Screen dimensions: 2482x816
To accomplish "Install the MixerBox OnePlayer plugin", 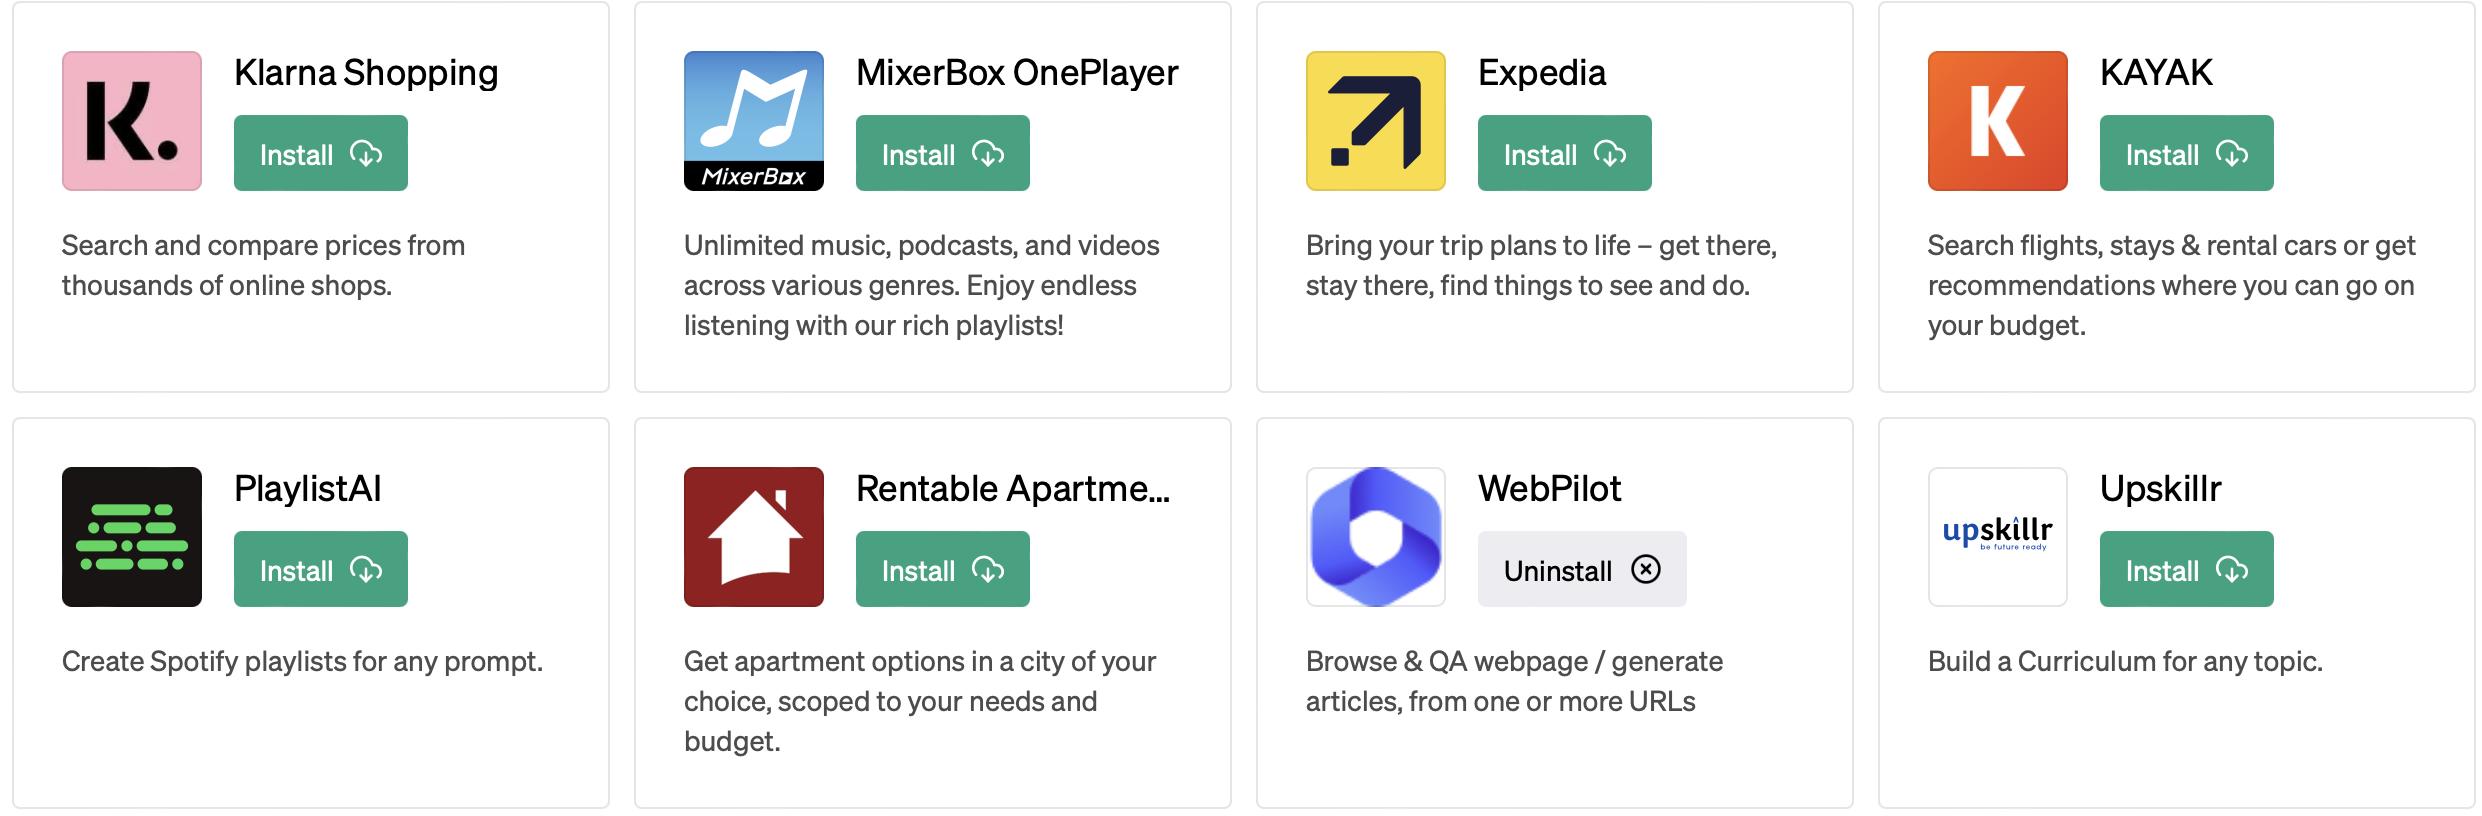I will point(943,153).
